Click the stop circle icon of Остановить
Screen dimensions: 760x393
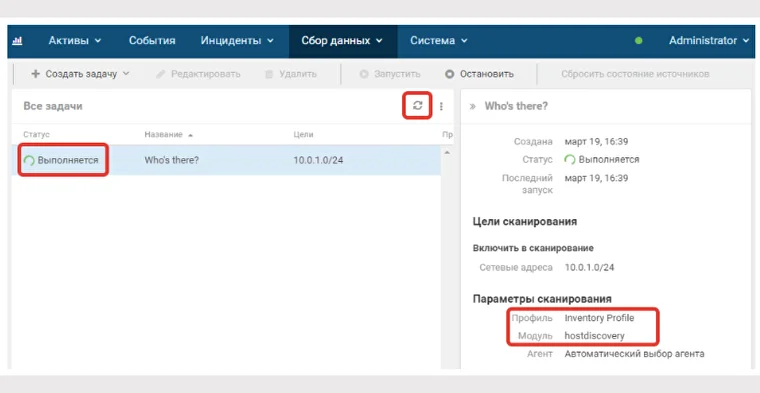click(x=450, y=74)
